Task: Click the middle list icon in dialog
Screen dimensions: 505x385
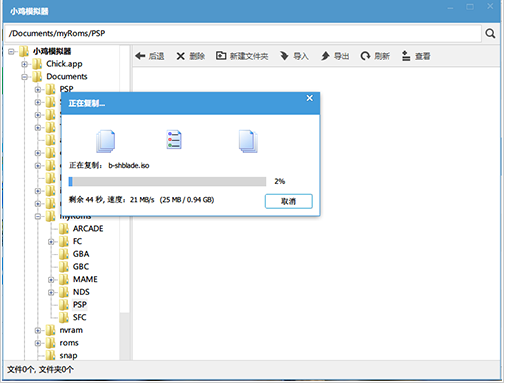Action: click(x=174, y=139)
